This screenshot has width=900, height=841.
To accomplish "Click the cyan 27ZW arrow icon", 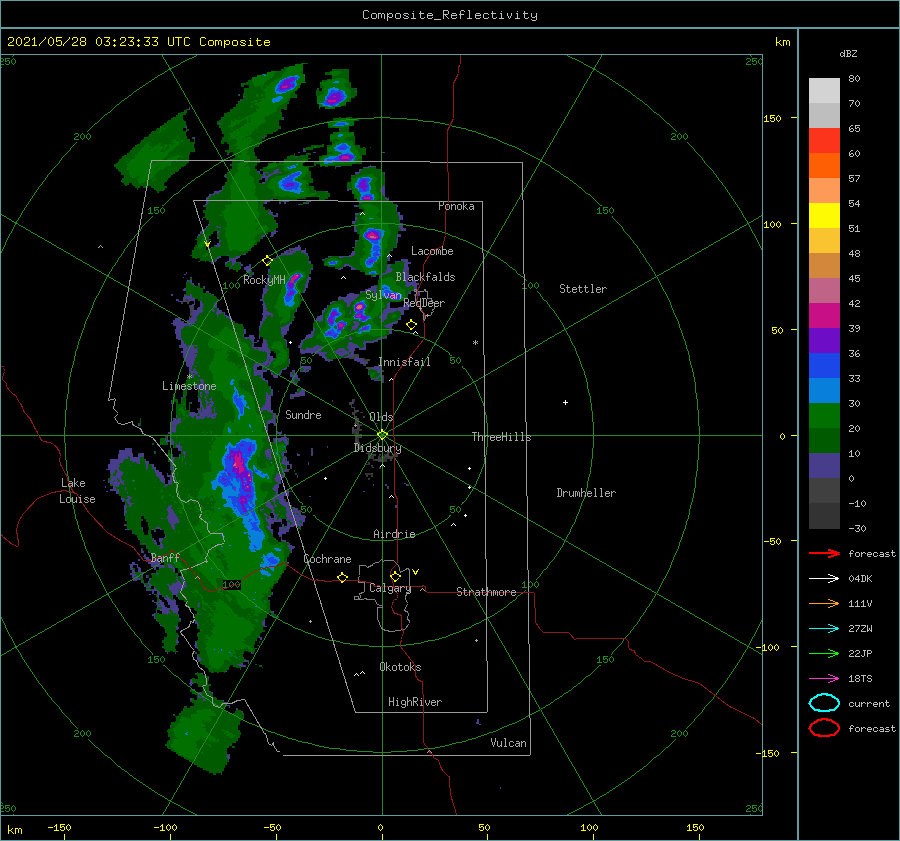I will coord(824,629).
